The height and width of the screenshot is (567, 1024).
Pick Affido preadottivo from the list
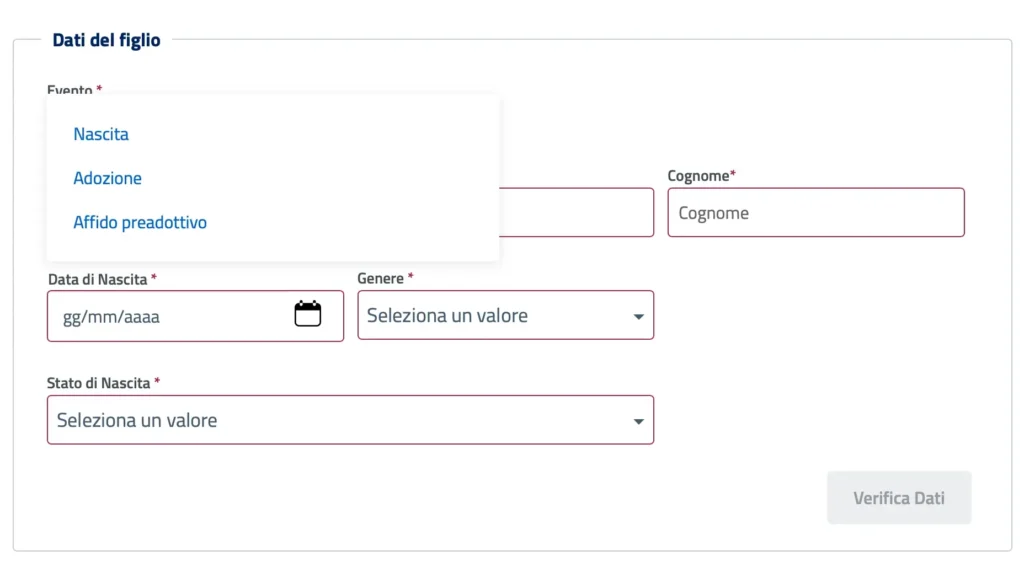pyautogui.click(x=140, y=222)
